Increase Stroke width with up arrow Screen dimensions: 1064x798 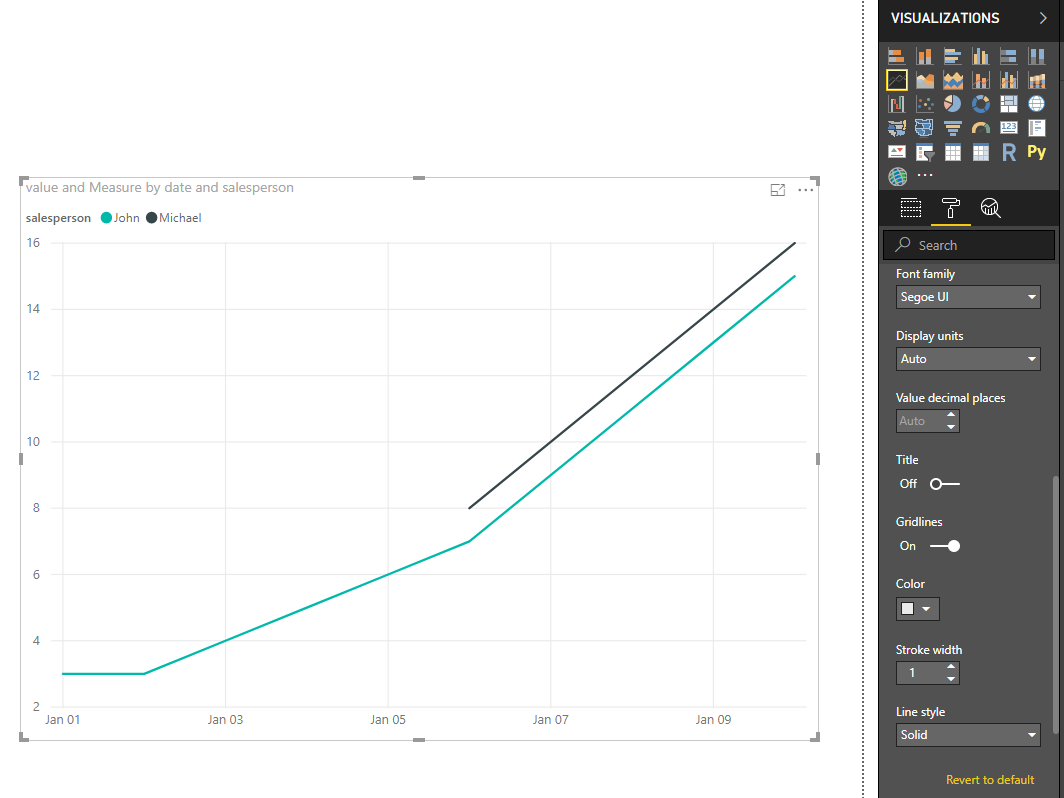(x=951, y=667)
